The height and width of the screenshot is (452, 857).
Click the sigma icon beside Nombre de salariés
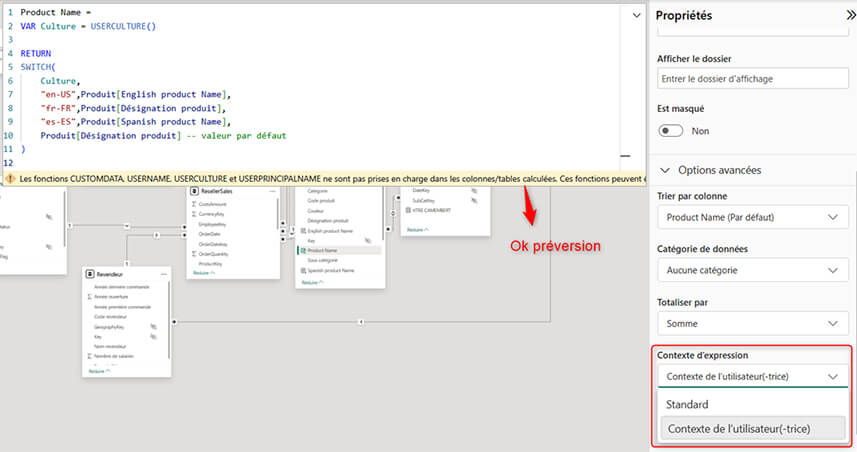coord(90,356)
